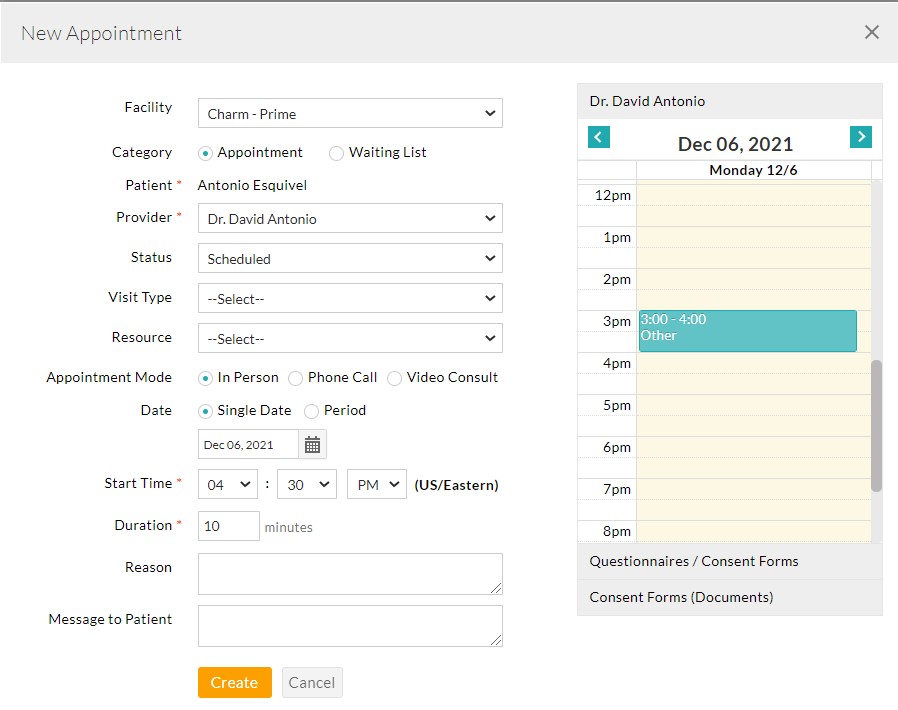Select the Waiting List category
The height and width of the screenshot is (710, 898).
[x=337, y=153]
